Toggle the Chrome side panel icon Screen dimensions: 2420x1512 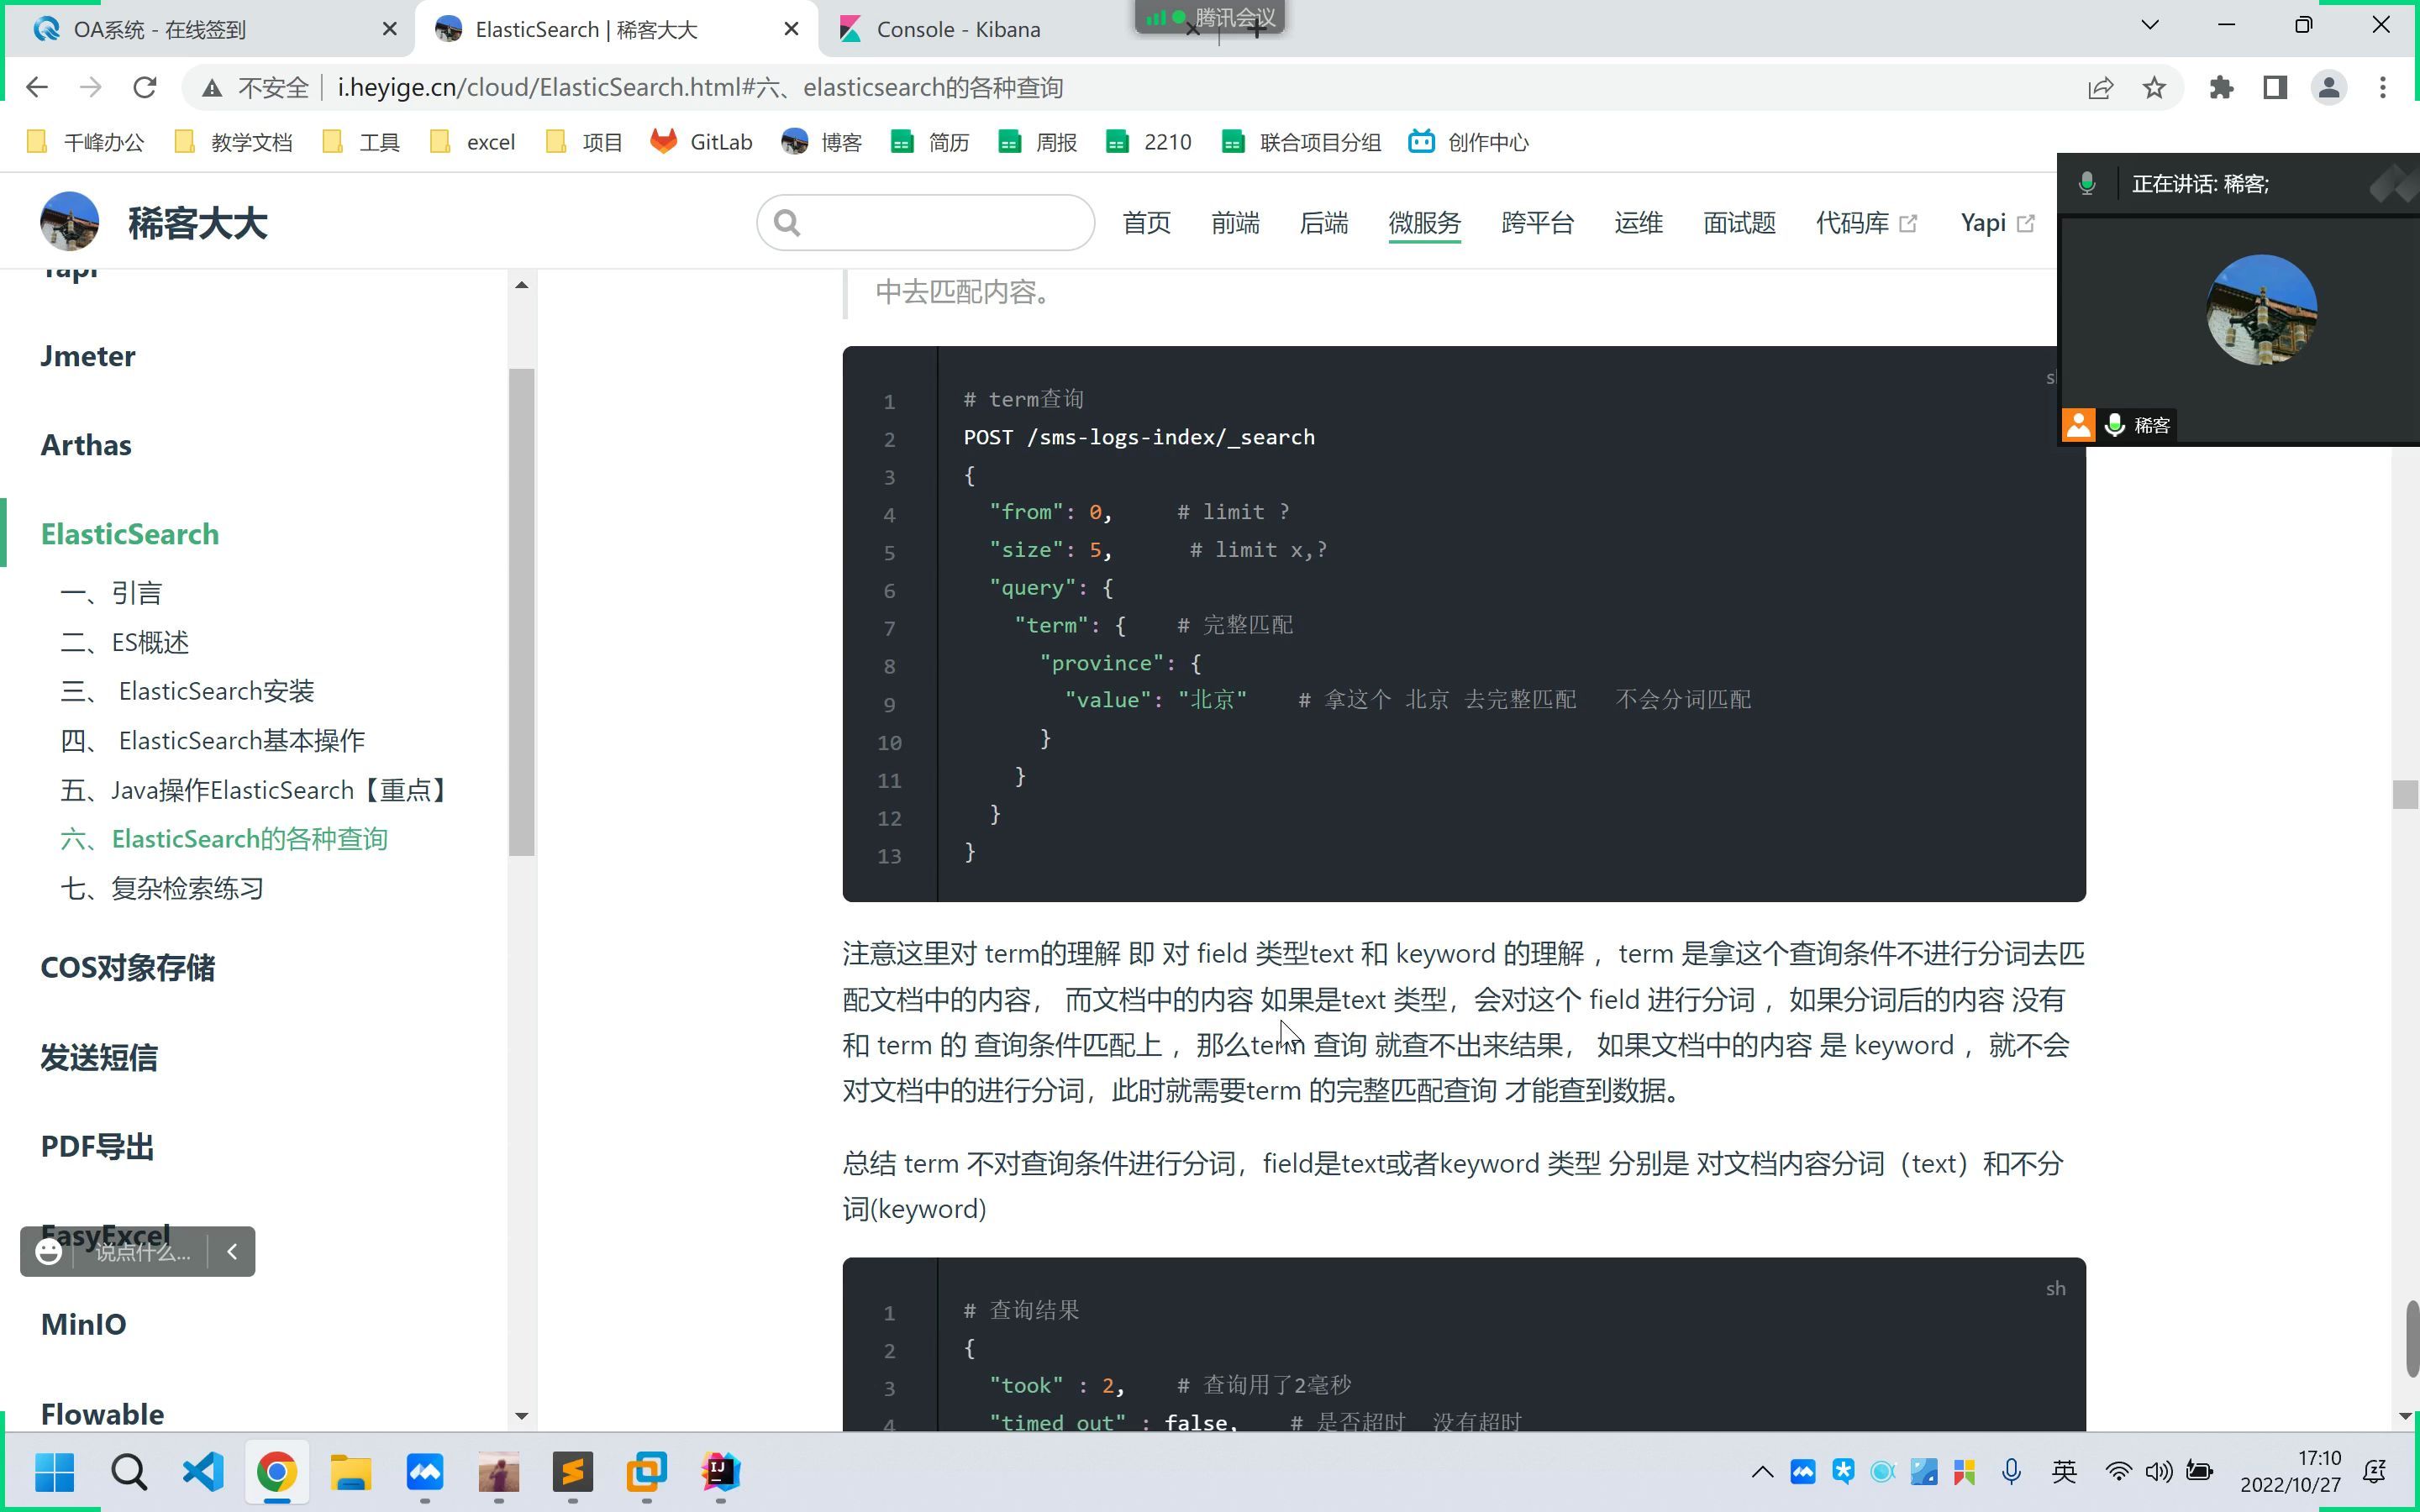(2275, 88)
